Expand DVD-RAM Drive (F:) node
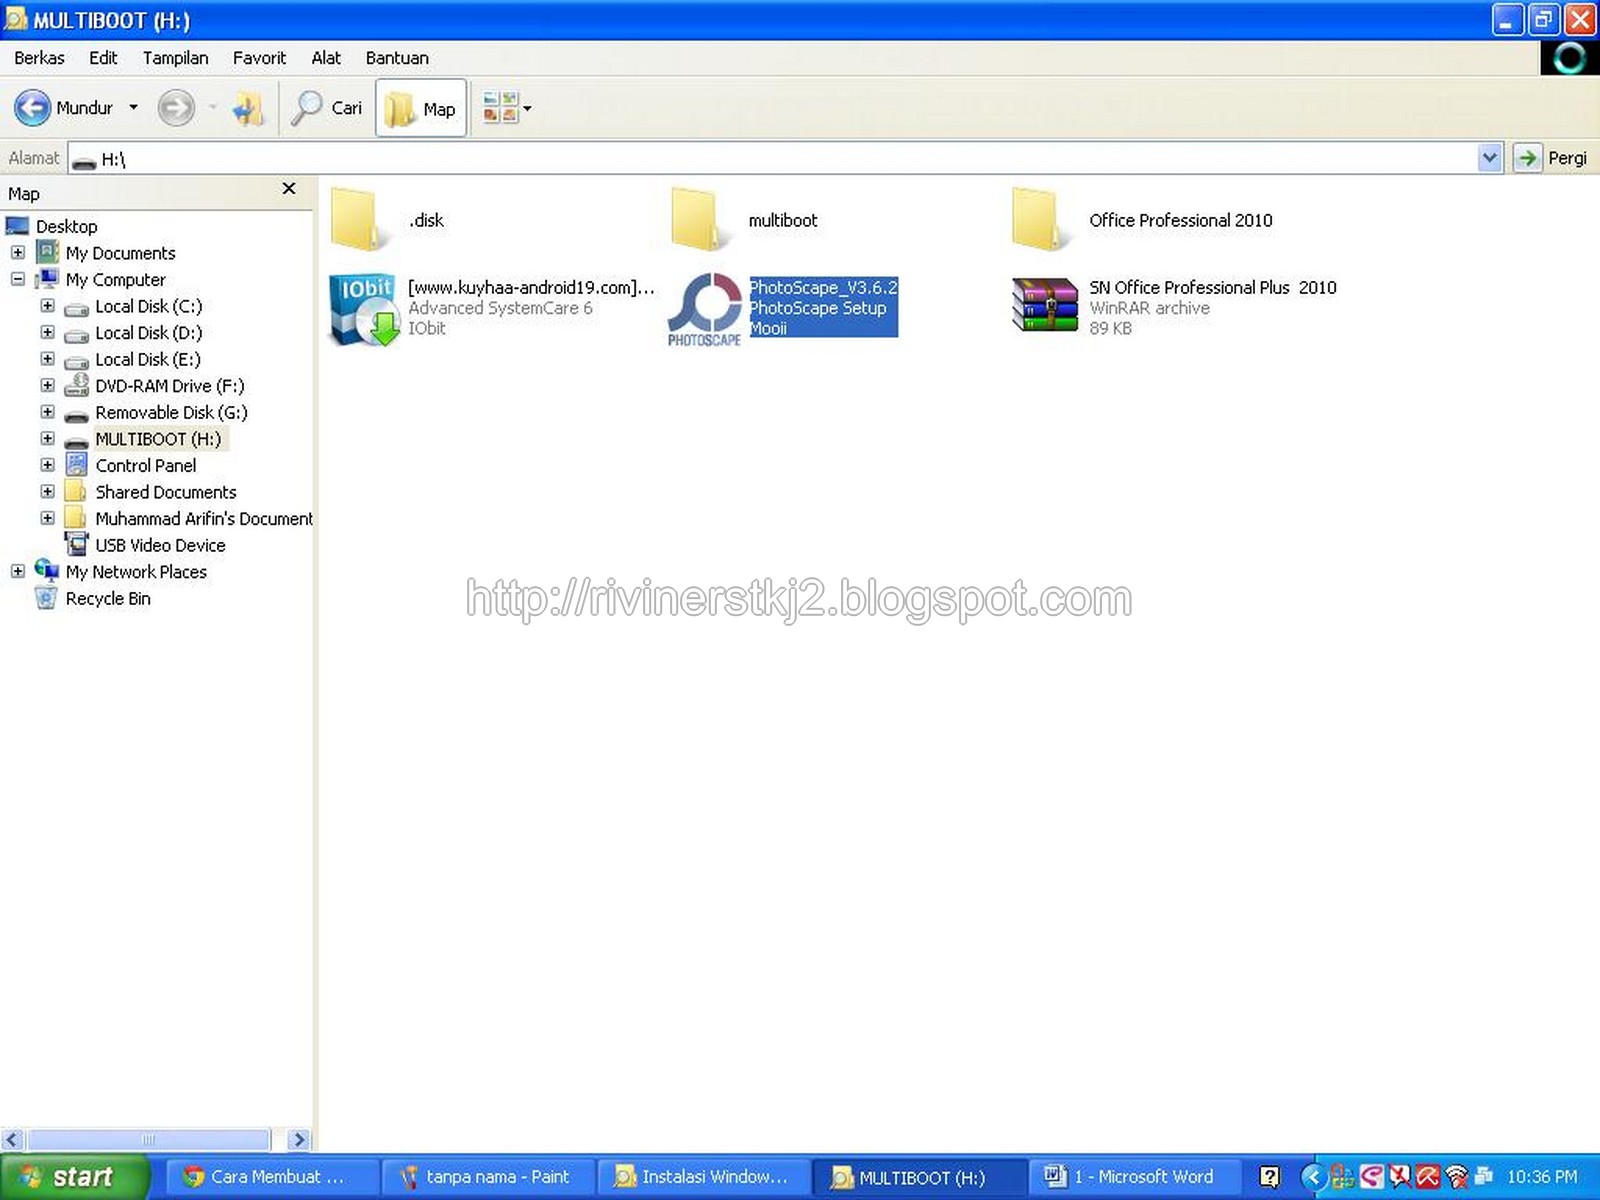Screen dimensions: 1600x1200 pos(47,385)
